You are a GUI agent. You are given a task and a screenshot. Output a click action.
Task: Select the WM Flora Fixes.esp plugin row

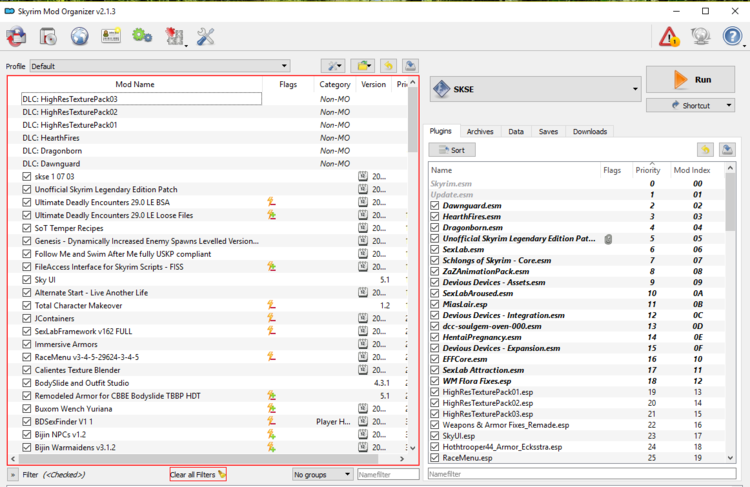click(577, 381)
